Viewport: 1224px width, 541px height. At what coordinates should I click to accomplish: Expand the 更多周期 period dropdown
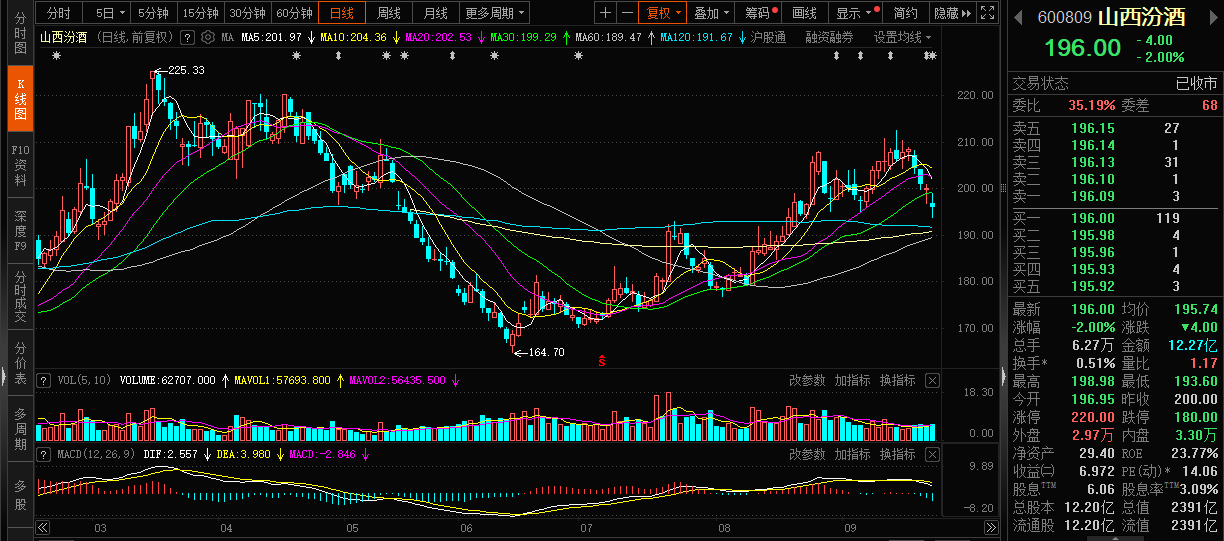[494, 13]
